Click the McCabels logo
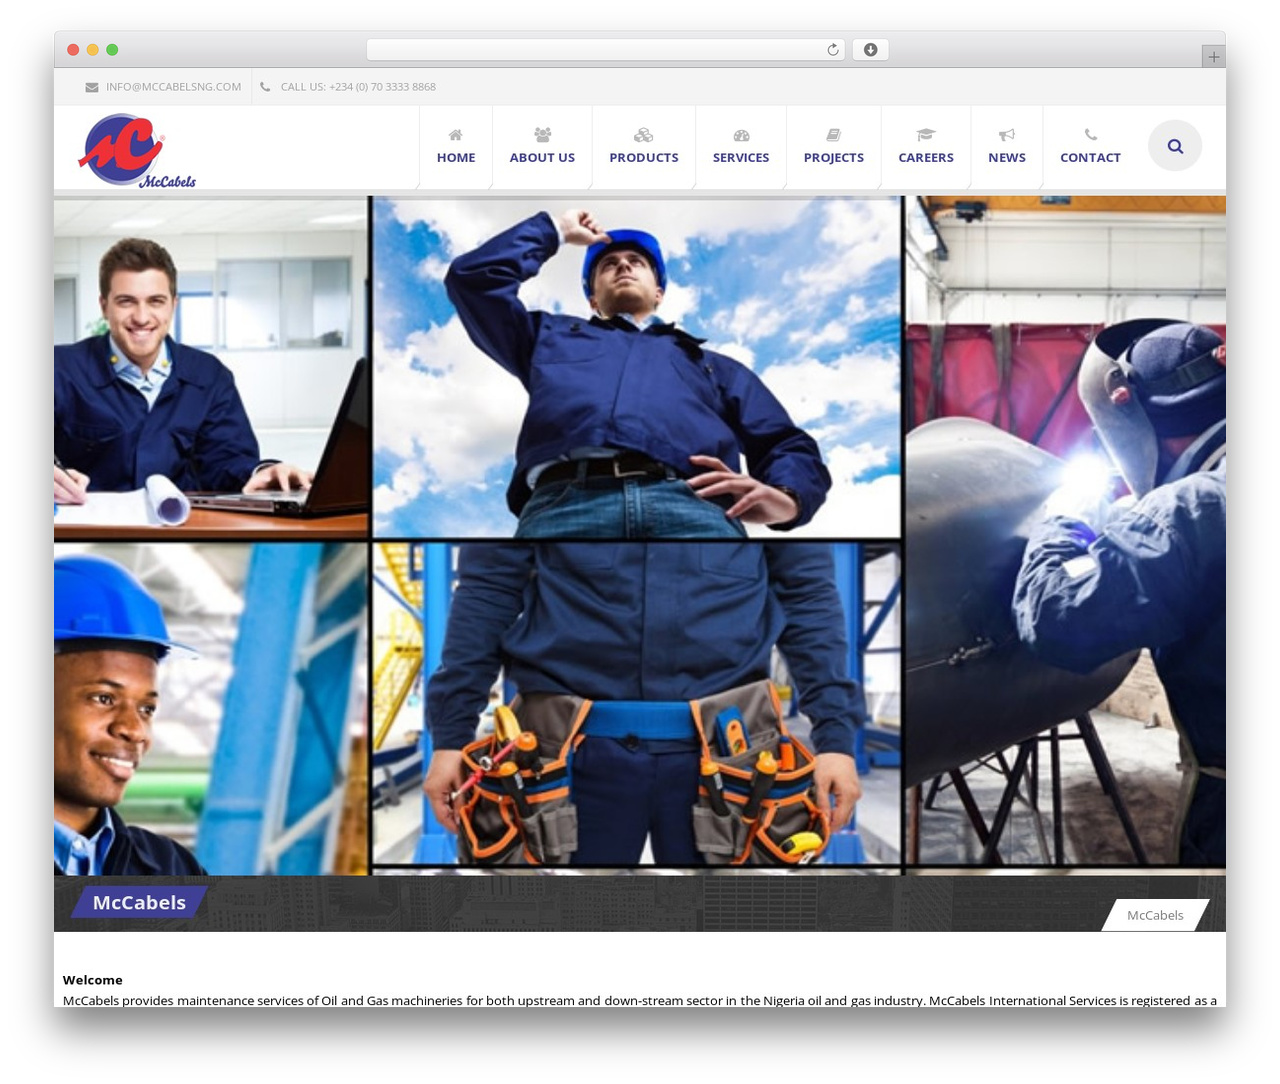 pos(137,151)
